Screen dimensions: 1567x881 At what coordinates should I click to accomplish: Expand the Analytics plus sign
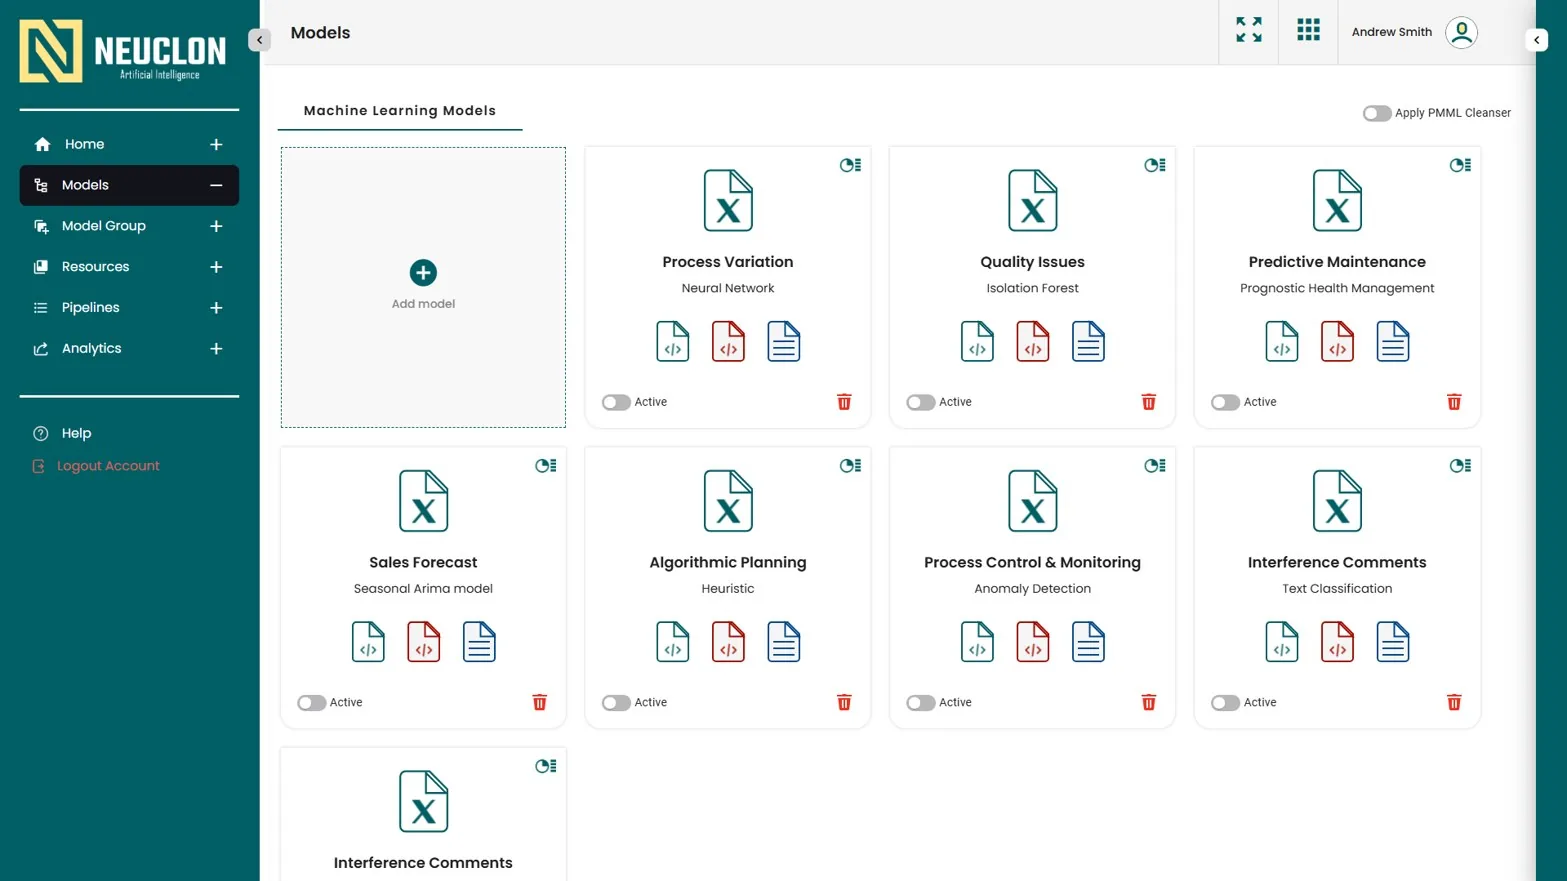click(216, 349)
